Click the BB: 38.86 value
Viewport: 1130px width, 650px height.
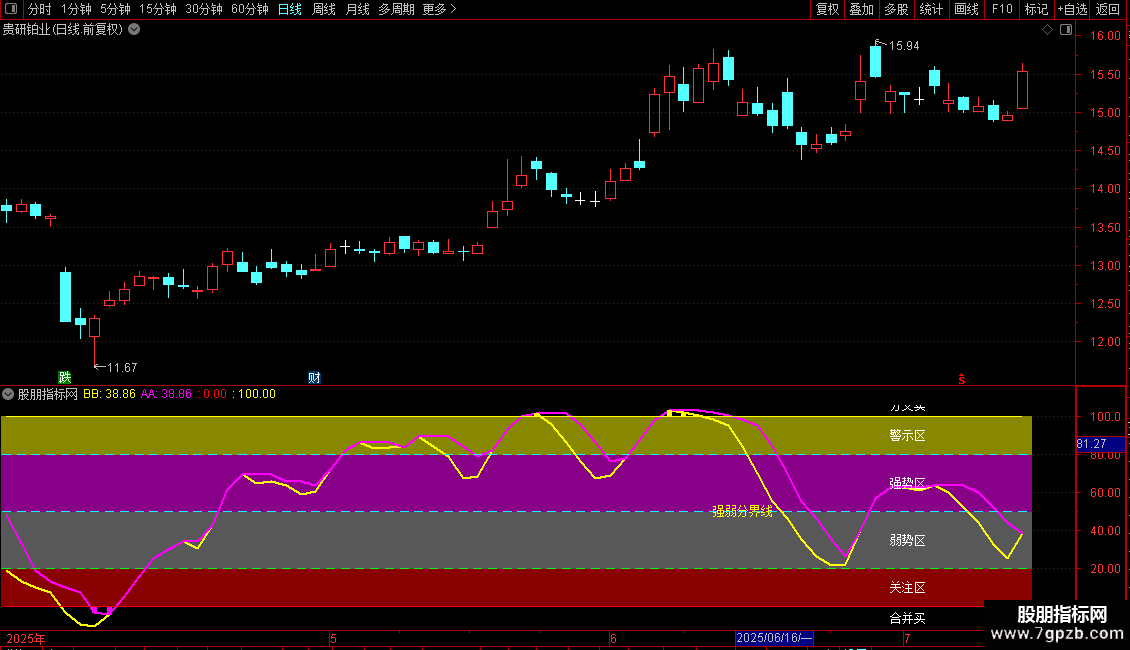click(110, 394)
